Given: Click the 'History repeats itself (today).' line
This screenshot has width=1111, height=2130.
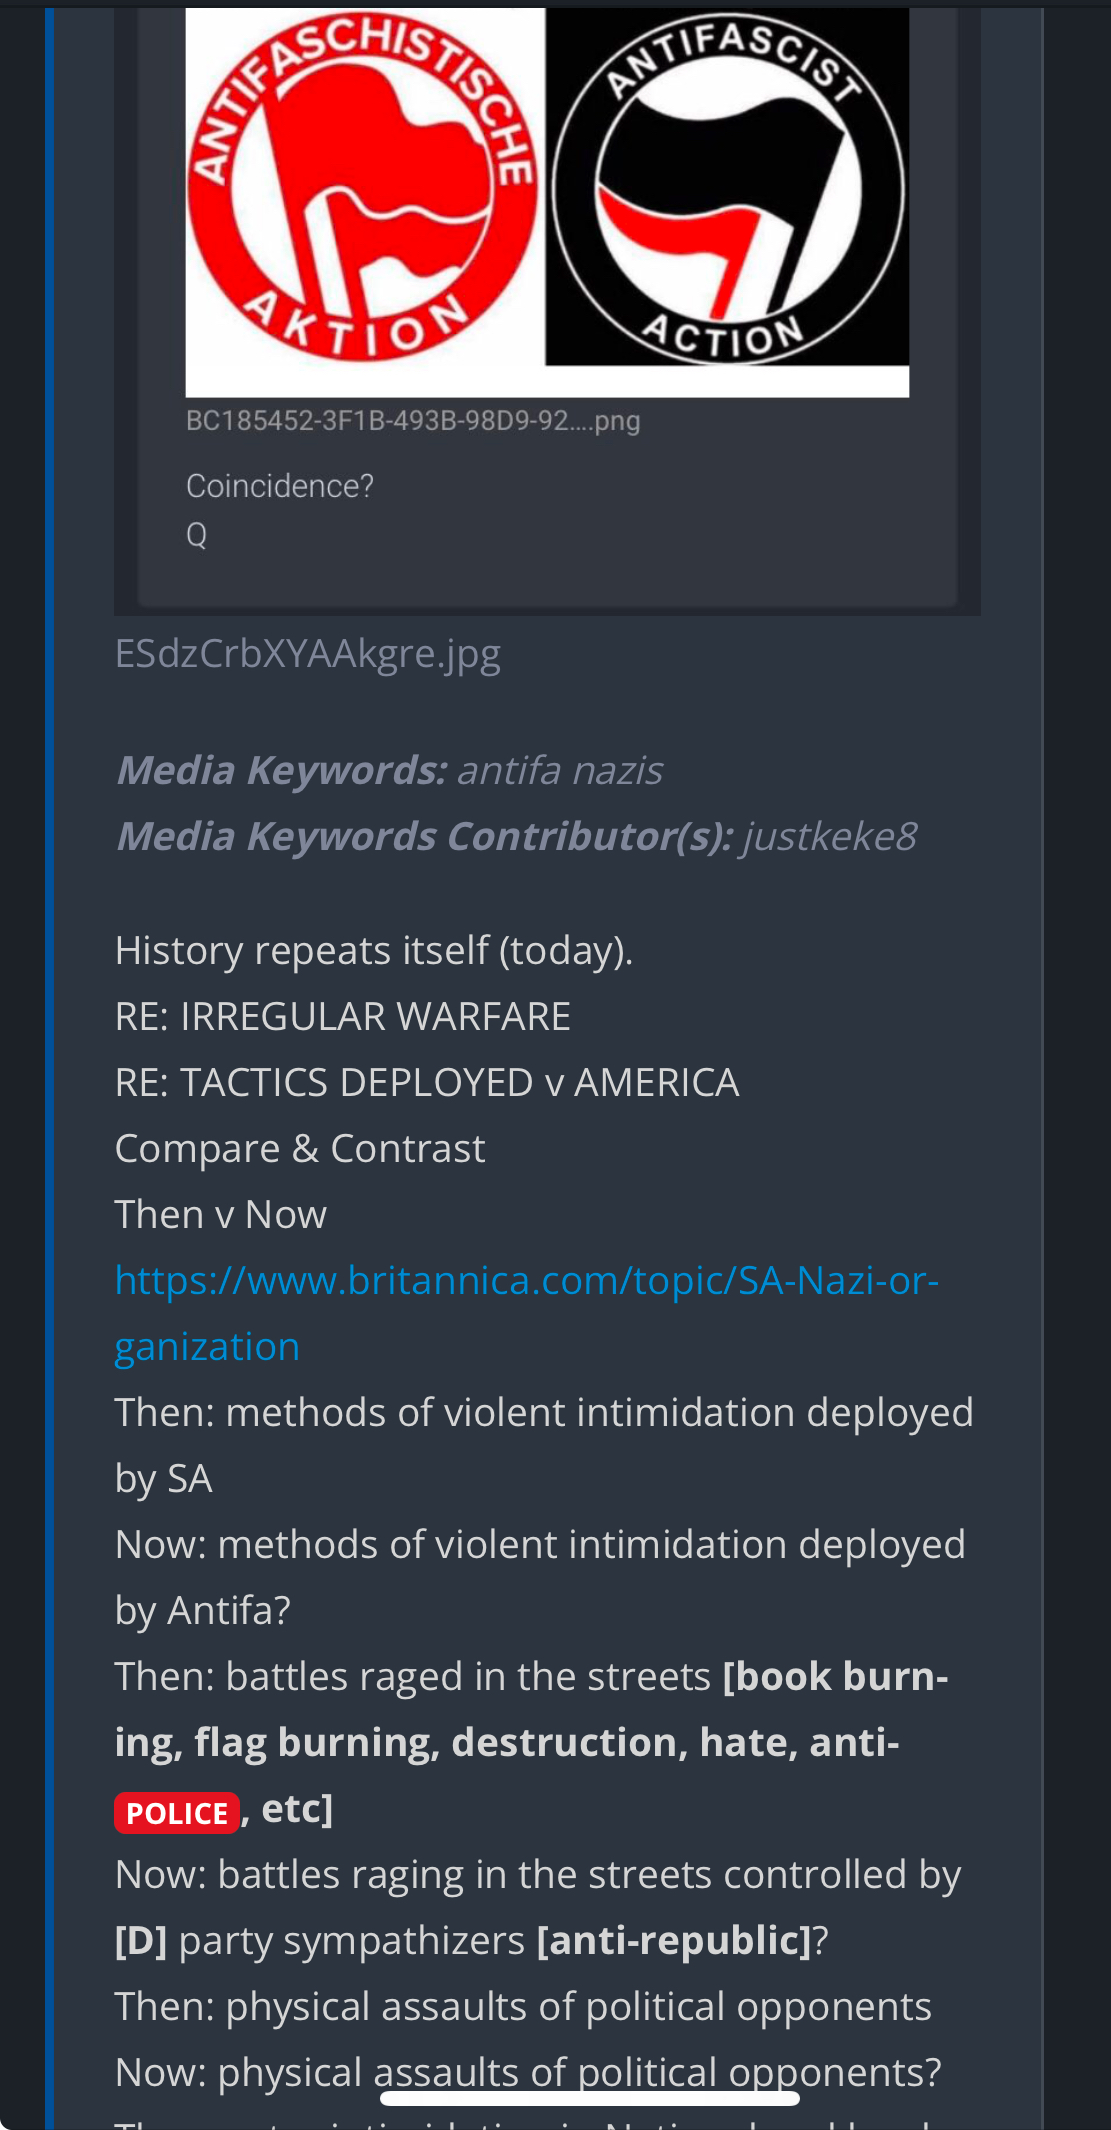Looking at the screenshot, I should [x=374, y=951].
